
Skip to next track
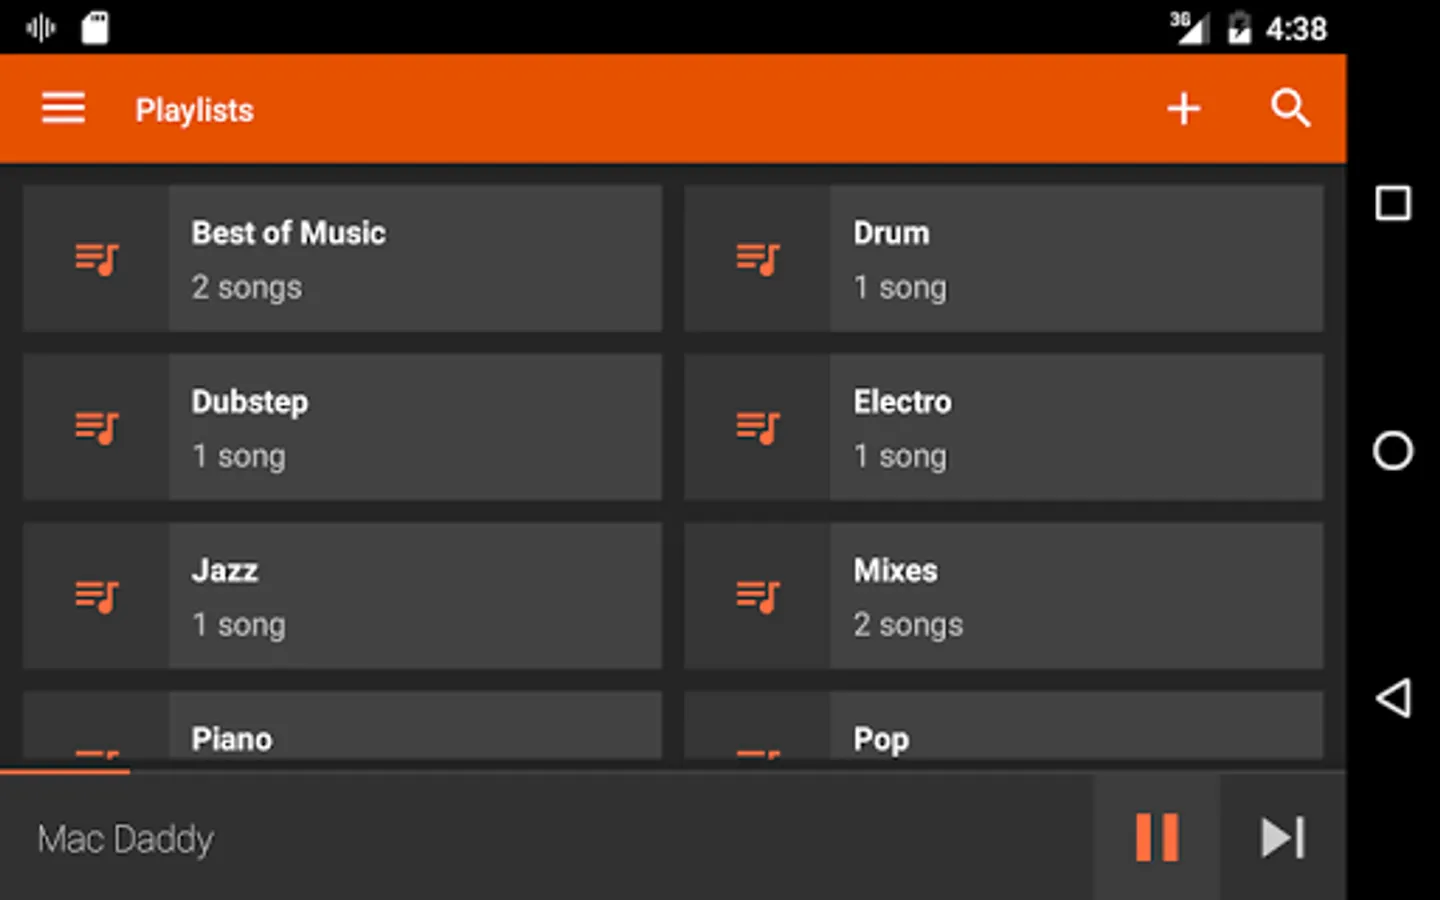1282,838
